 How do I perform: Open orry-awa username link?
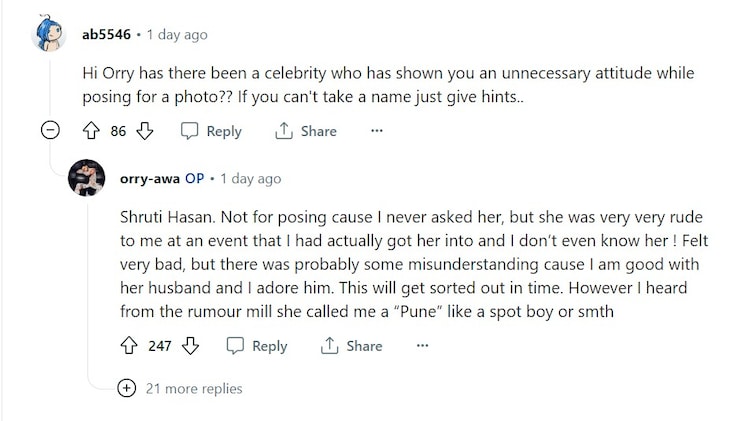coord(149,179)
